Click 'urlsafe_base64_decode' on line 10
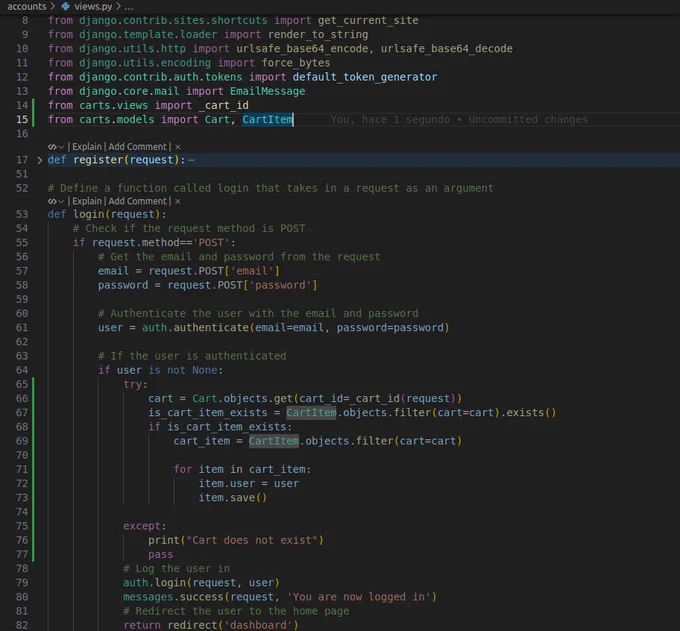Image resolution: width=680 pixels, height=631 pixels. [447, 49]
